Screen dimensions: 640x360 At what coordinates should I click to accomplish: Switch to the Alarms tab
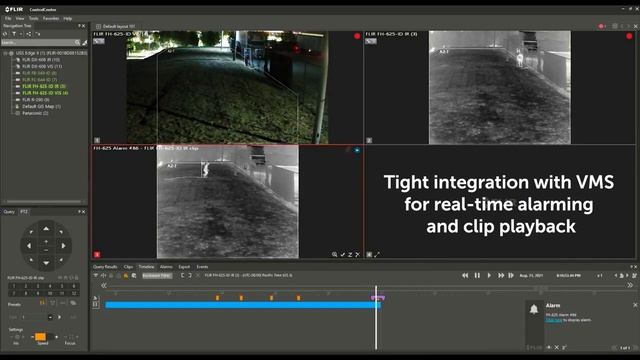[166, 267]
